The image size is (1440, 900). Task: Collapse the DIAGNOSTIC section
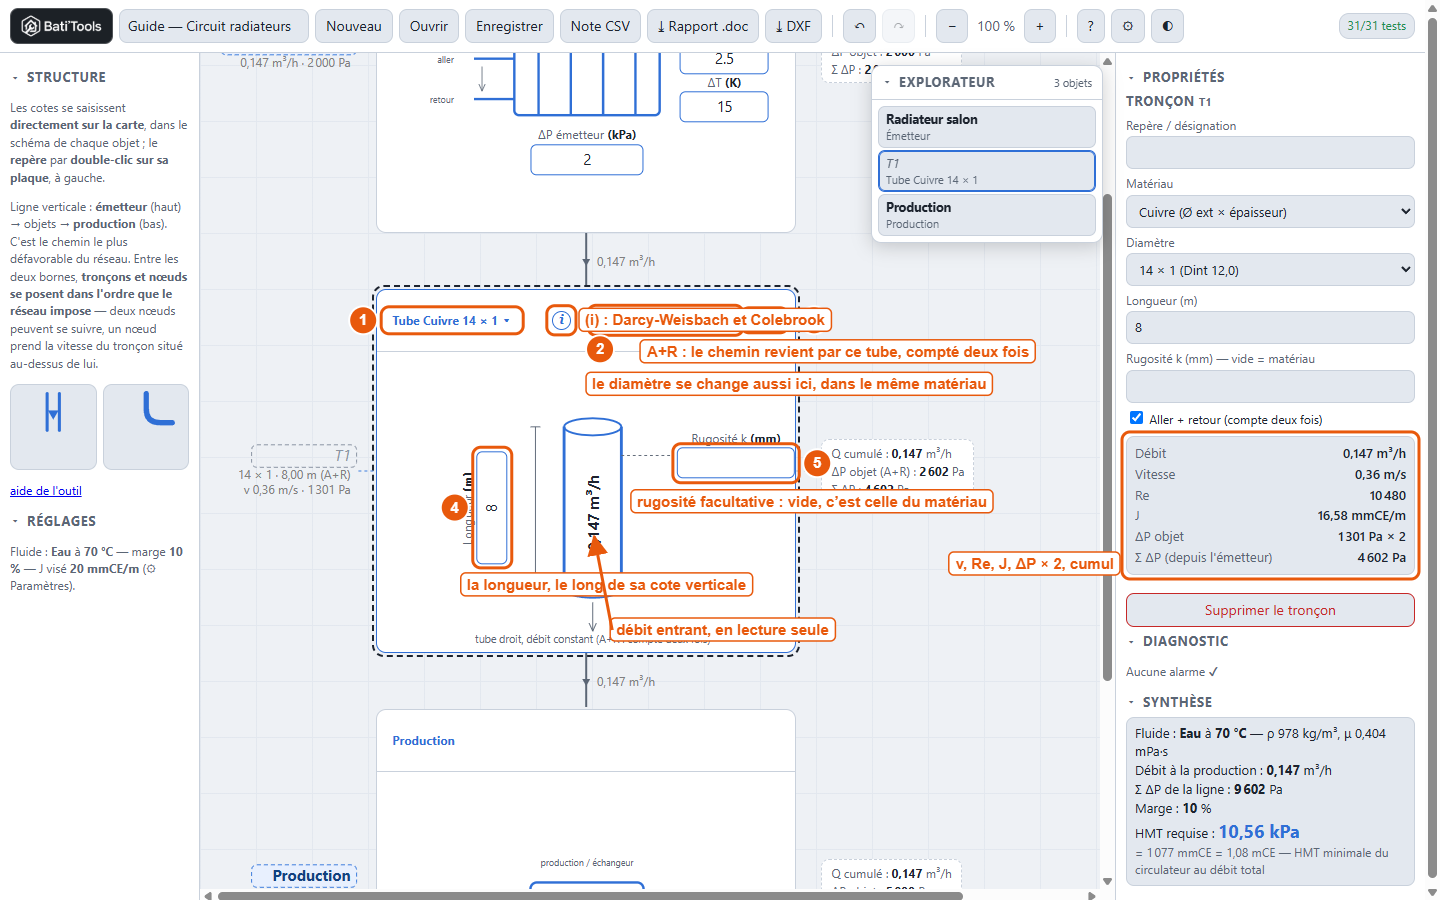pos(1177,641)
